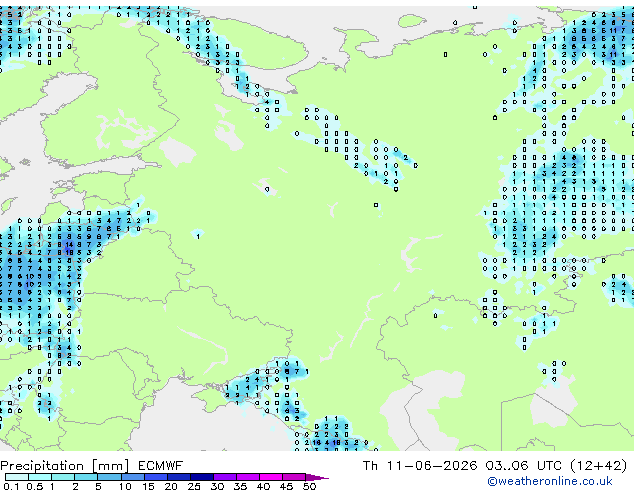
Task: Click the '50' legend scale value
Action: [309, 486]
